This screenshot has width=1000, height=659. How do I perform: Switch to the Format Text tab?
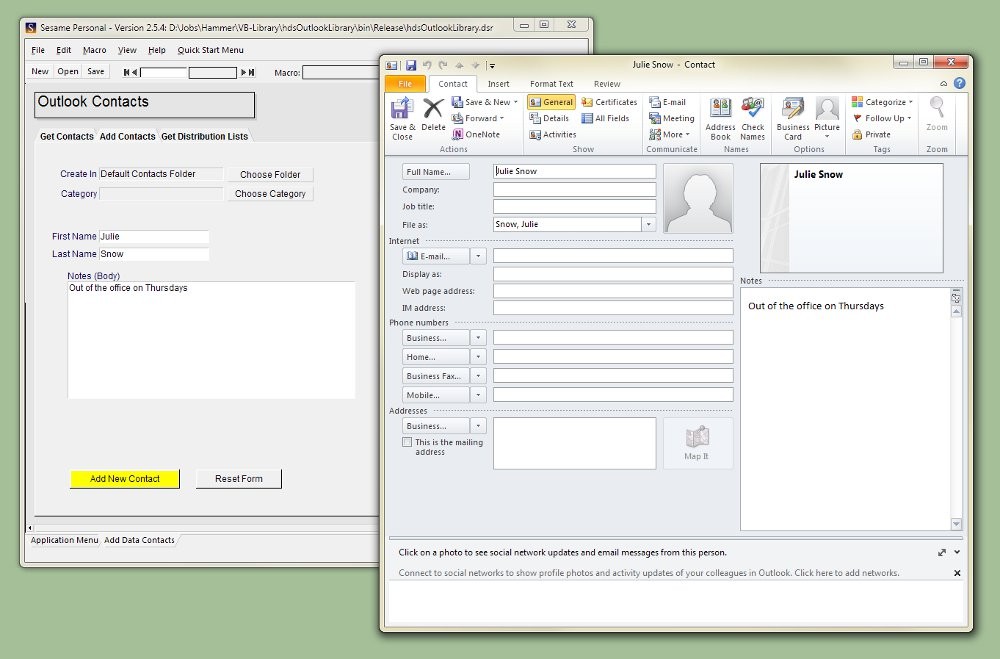pyautogui.click(x=552, y=84)
